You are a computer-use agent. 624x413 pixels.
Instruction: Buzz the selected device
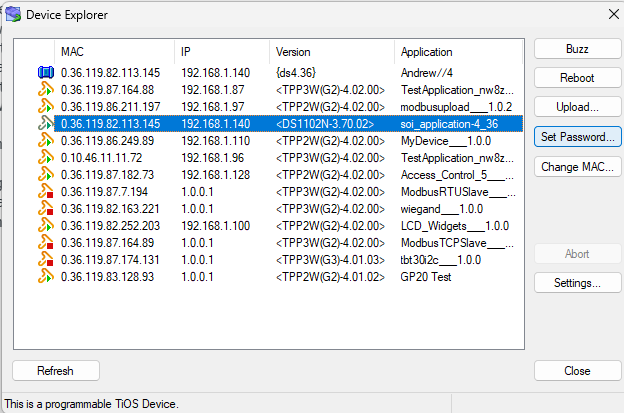point(577,49)
